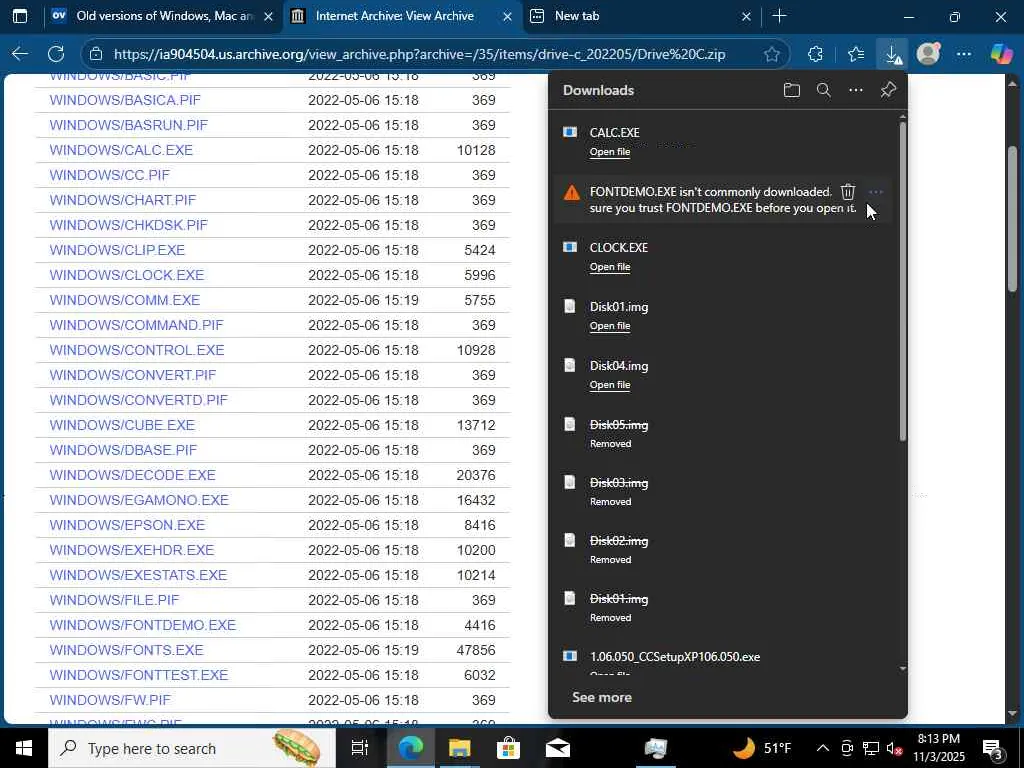Open Mail app from the taskbar
Viewport: 1024px width, 768px height.
coord(558,748)
